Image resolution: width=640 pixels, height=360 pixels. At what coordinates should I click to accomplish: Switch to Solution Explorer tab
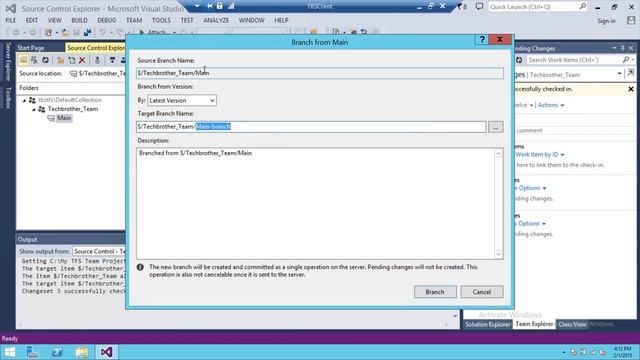click(x=488, y=324)
